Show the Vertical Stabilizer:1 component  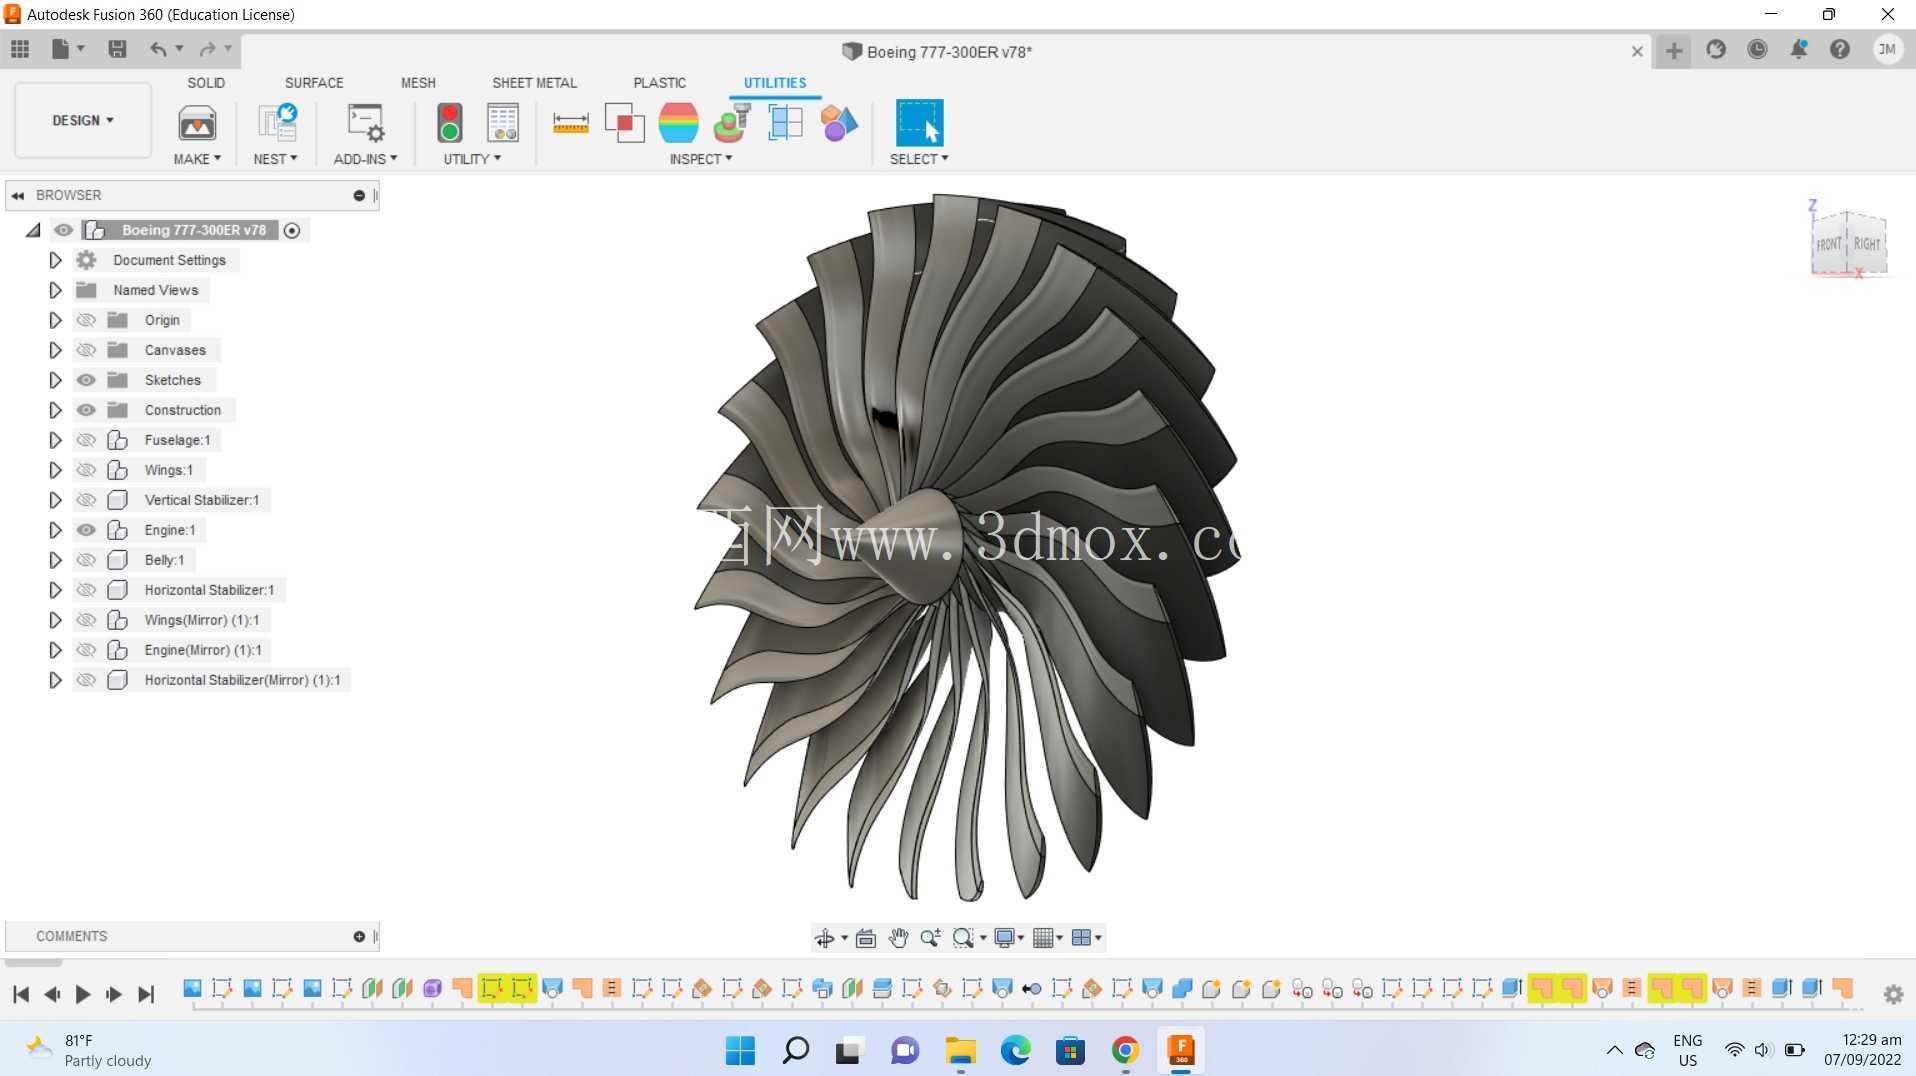(86, 500)
